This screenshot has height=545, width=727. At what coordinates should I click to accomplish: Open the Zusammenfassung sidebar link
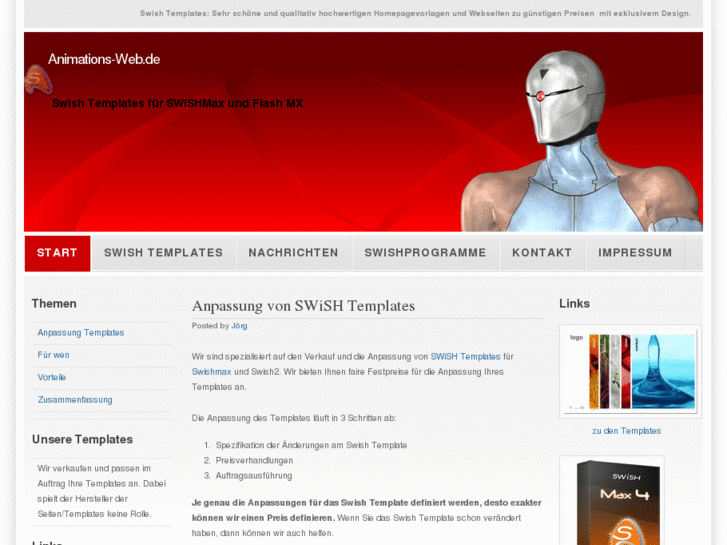[x=75, y=400]
